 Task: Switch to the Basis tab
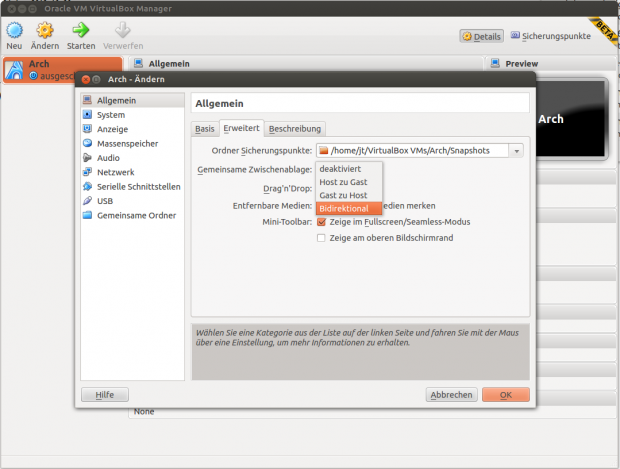pyautogui.click(x=204, y=129)
